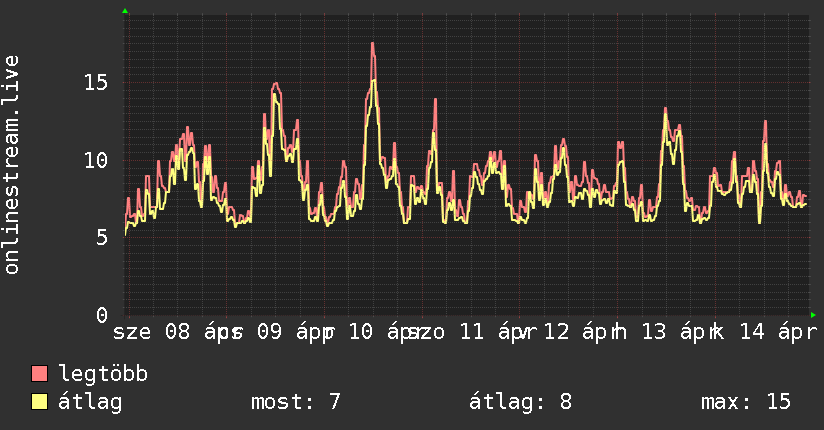This screenshot has width=824, height=430.
Task: Click the vertical axis title onlinestream.live
Action: (12, 165)
